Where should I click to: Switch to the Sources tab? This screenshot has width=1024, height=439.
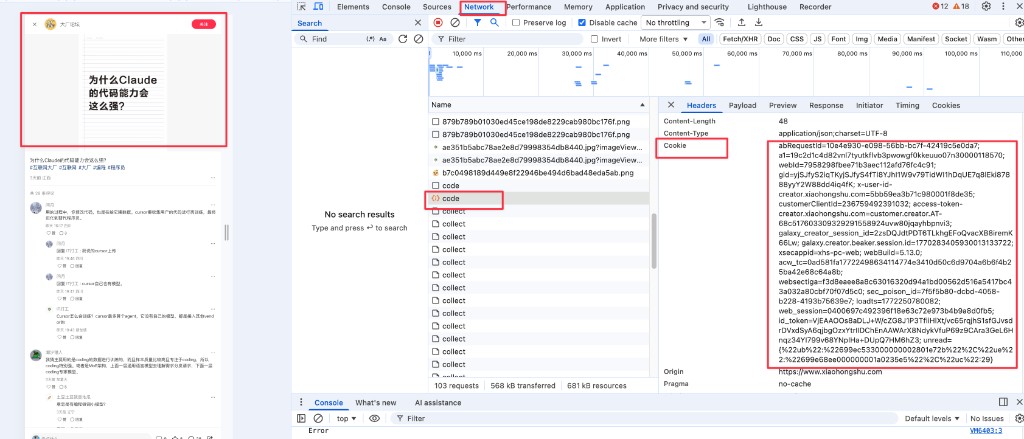coord(437,7)
